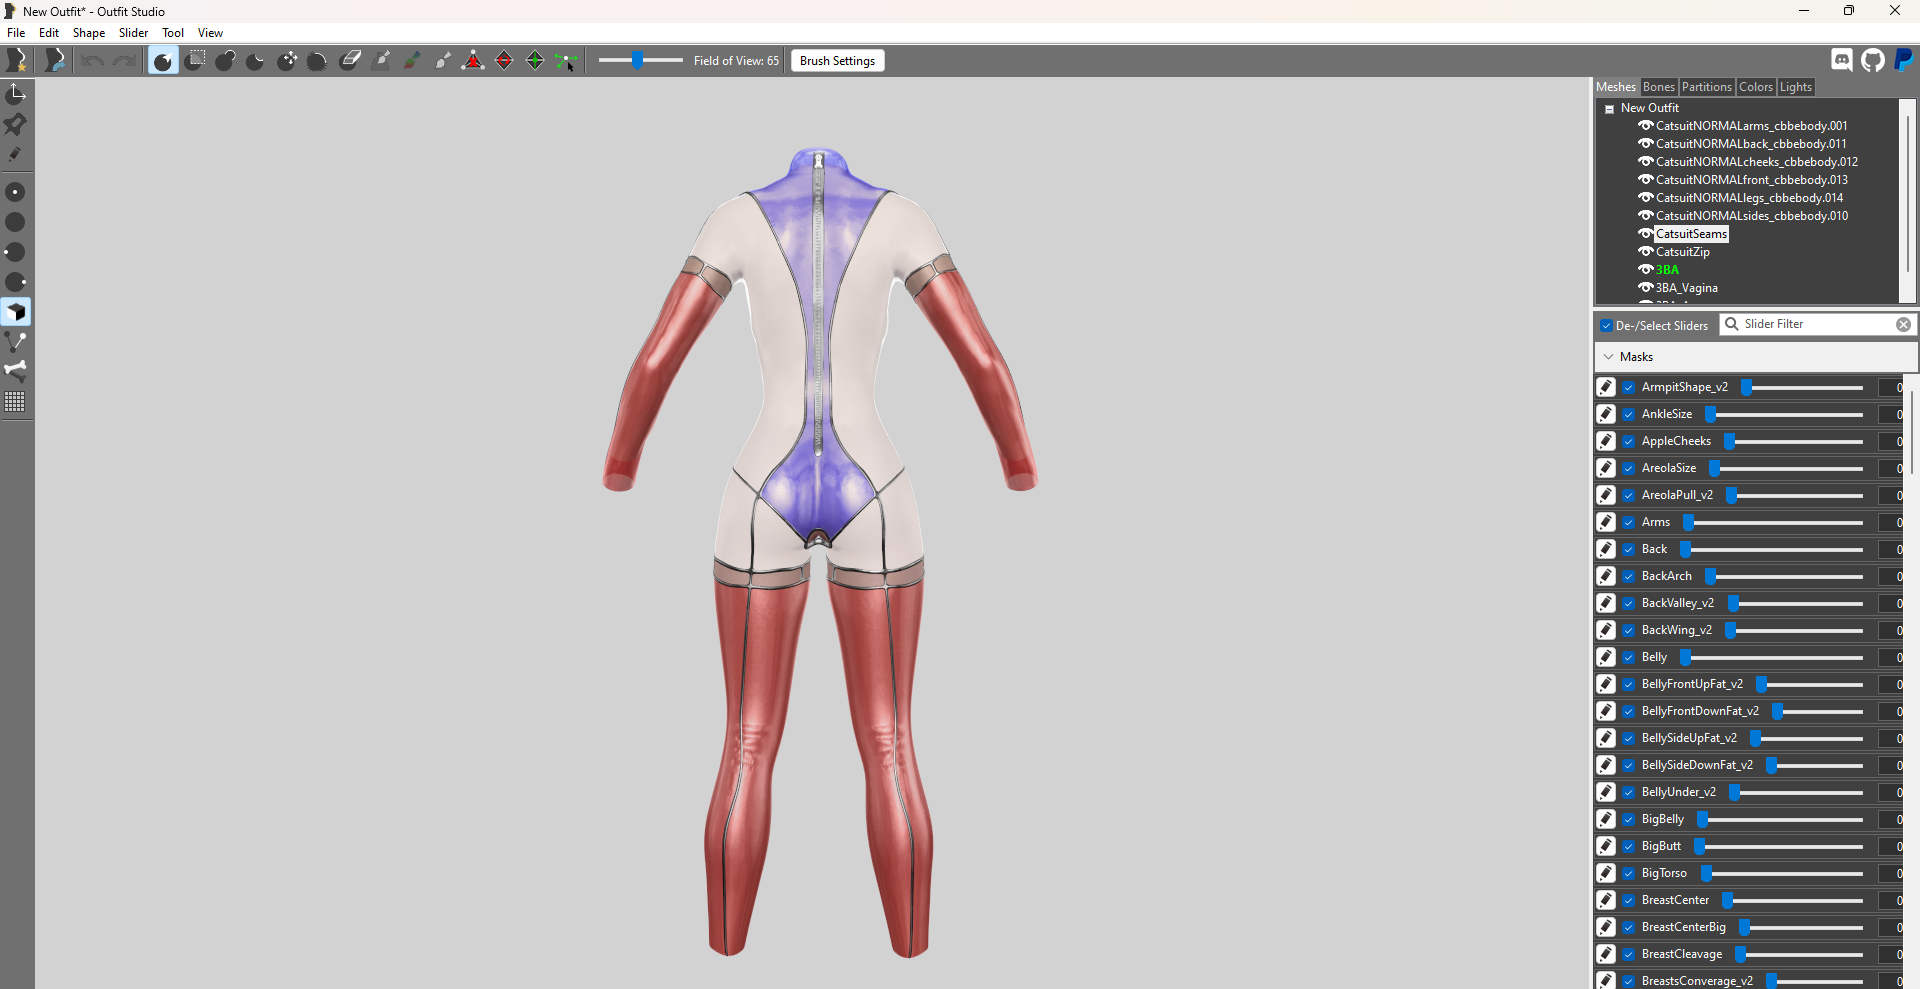The width and height of the screenshot is (1920, 989).
Task: Activate the Weight paint brush
Action: tap(381, 60)
